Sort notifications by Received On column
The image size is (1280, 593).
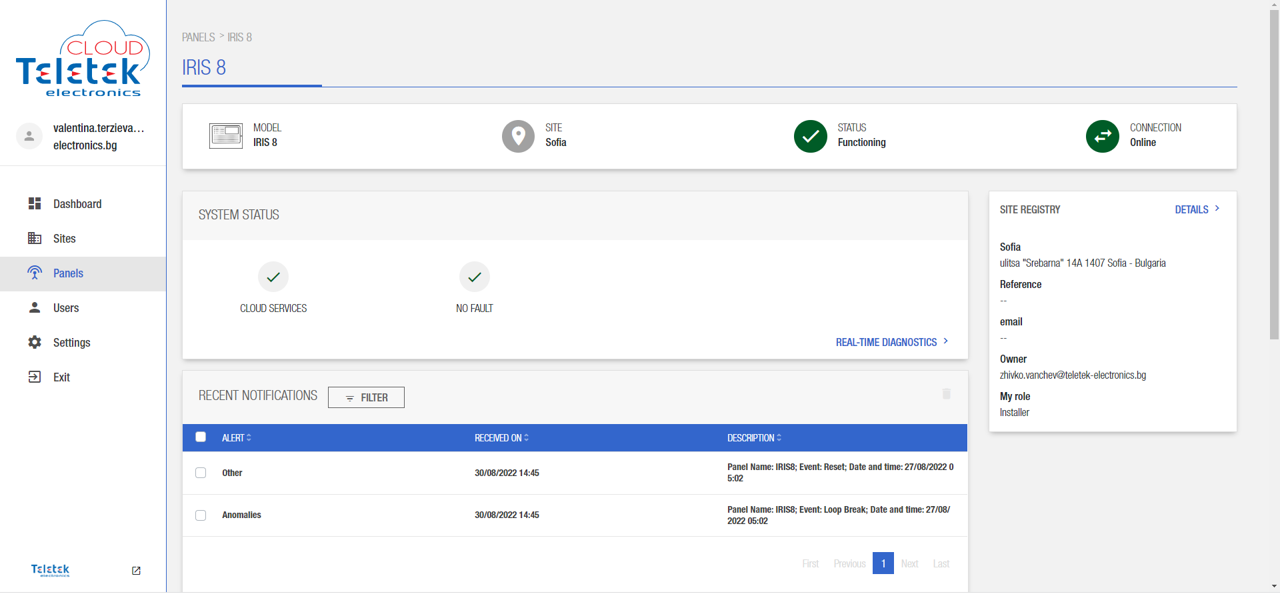pos(501,438)
